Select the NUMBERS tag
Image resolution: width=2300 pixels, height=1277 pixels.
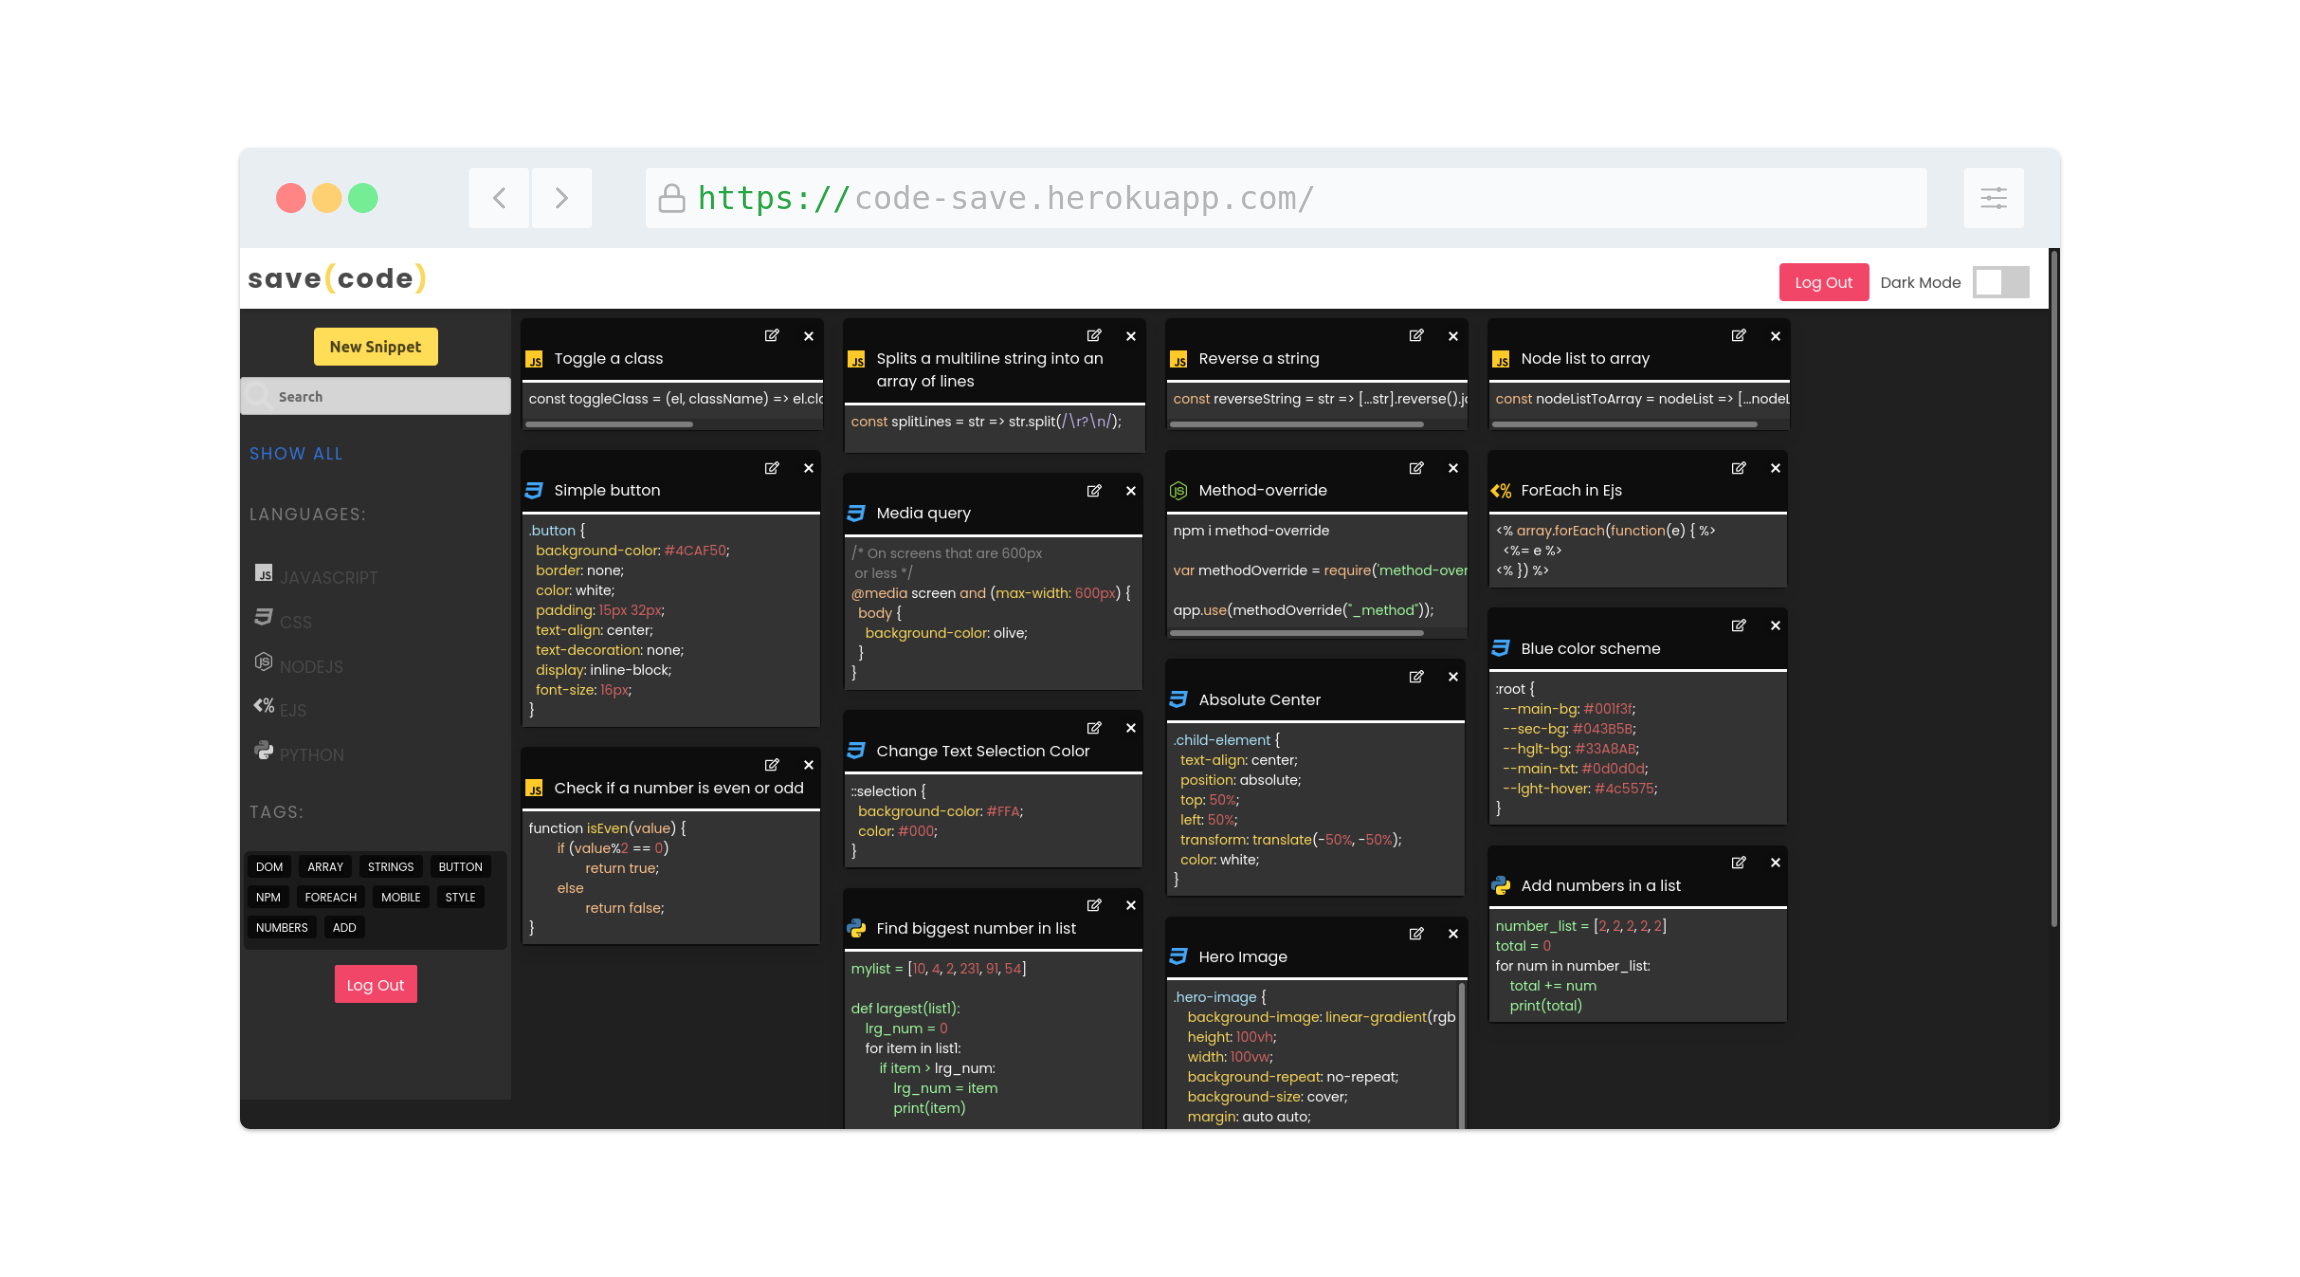point(282,927)
